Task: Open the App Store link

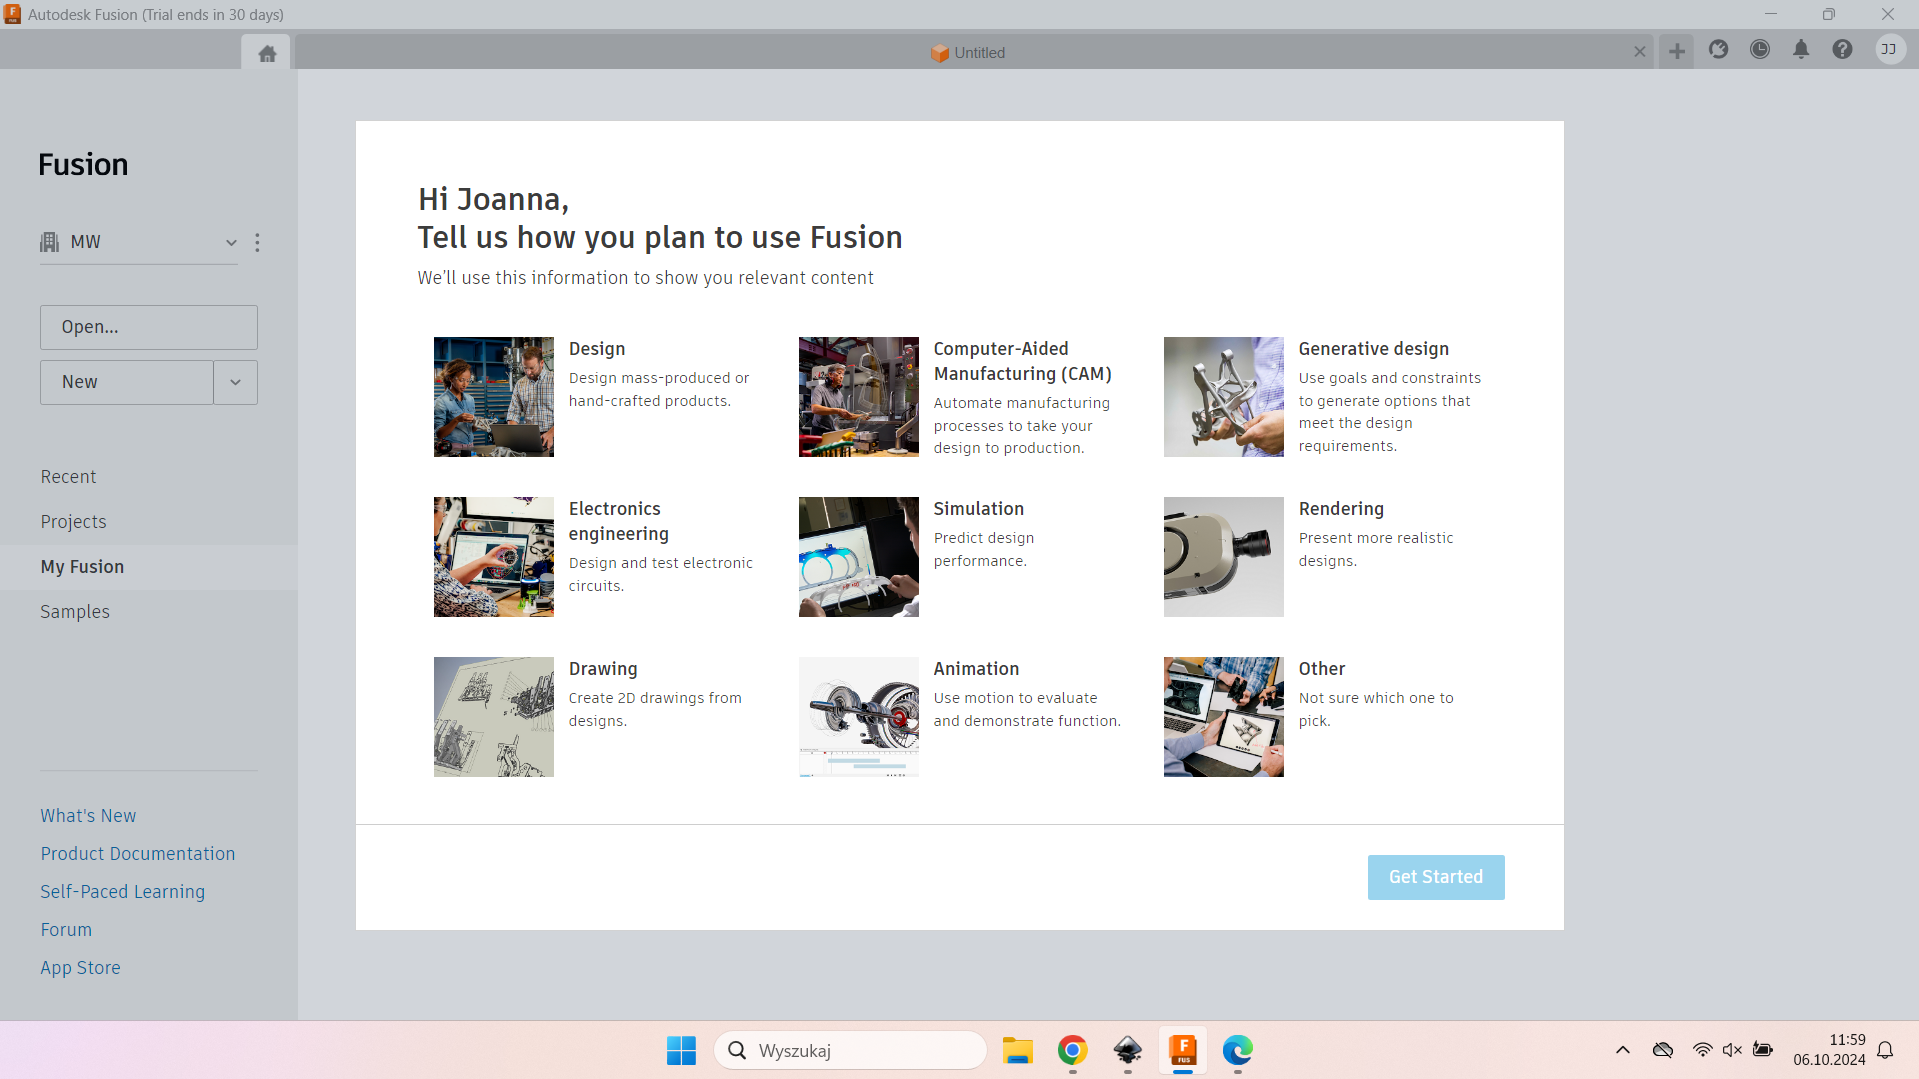Action: point(80,968)
